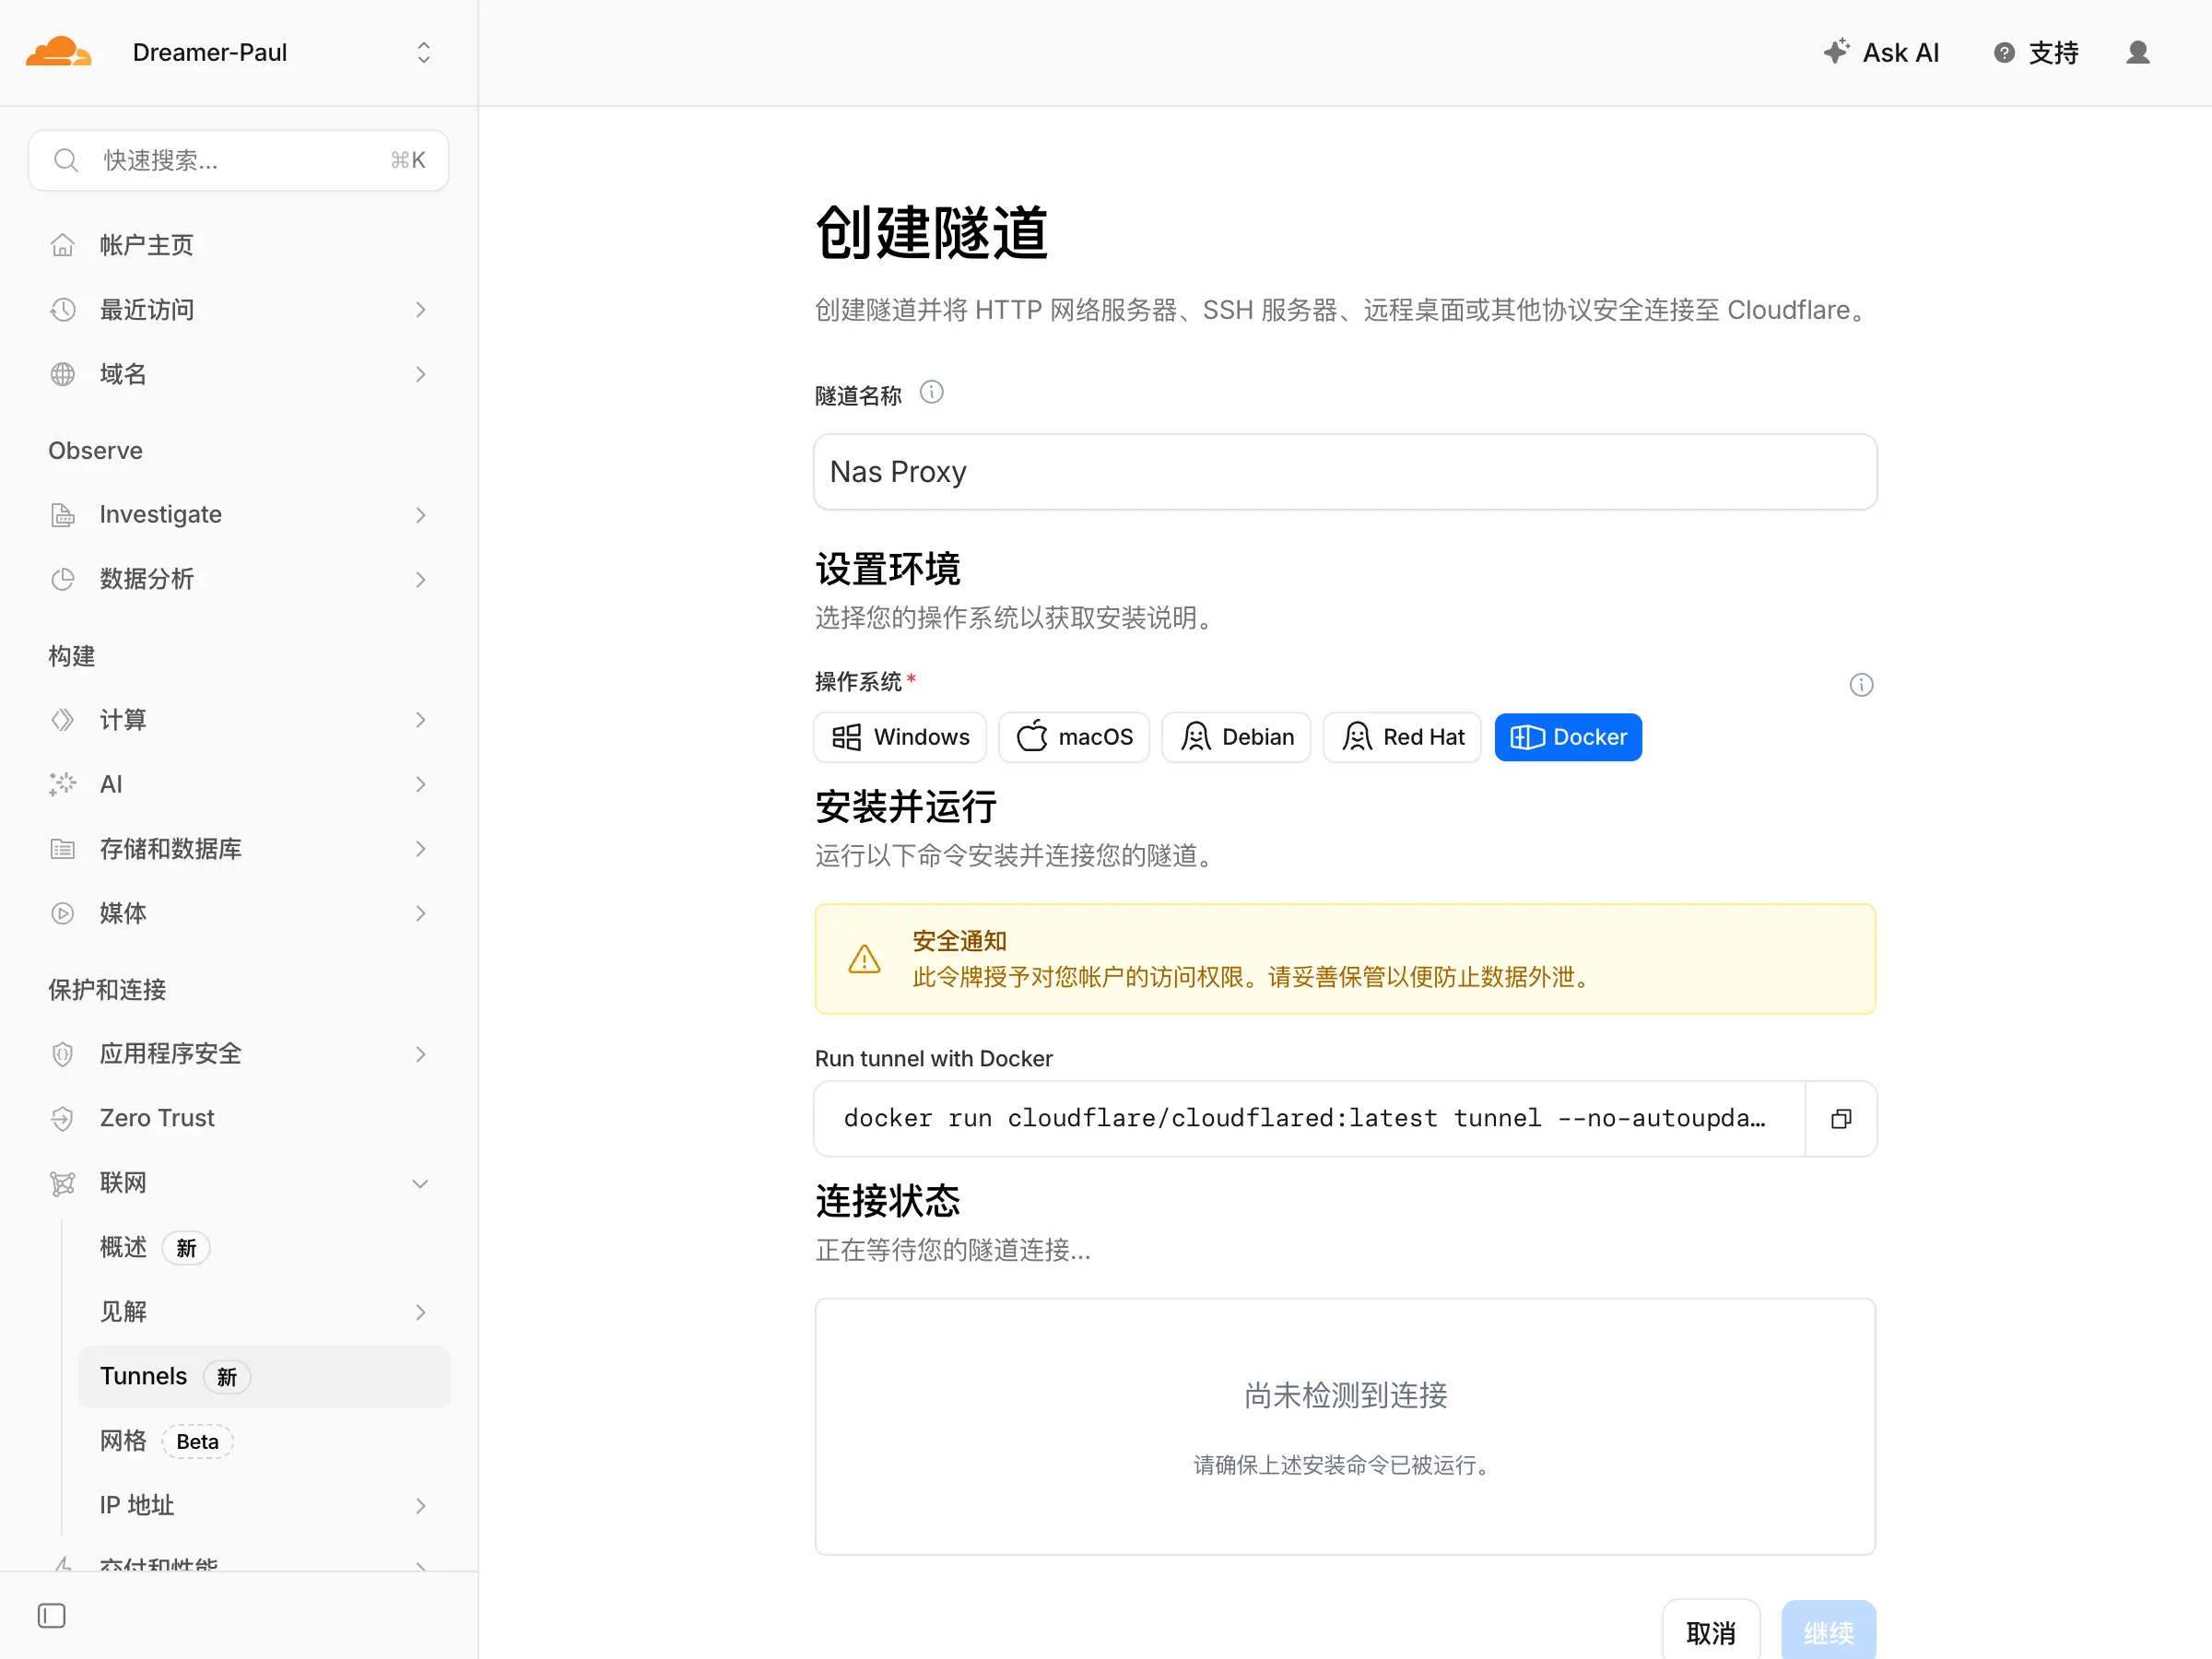Click the 应用程序安全 shield icon
Image resolution: width=2212 pixels, height=1659 pixels.
62,1054
